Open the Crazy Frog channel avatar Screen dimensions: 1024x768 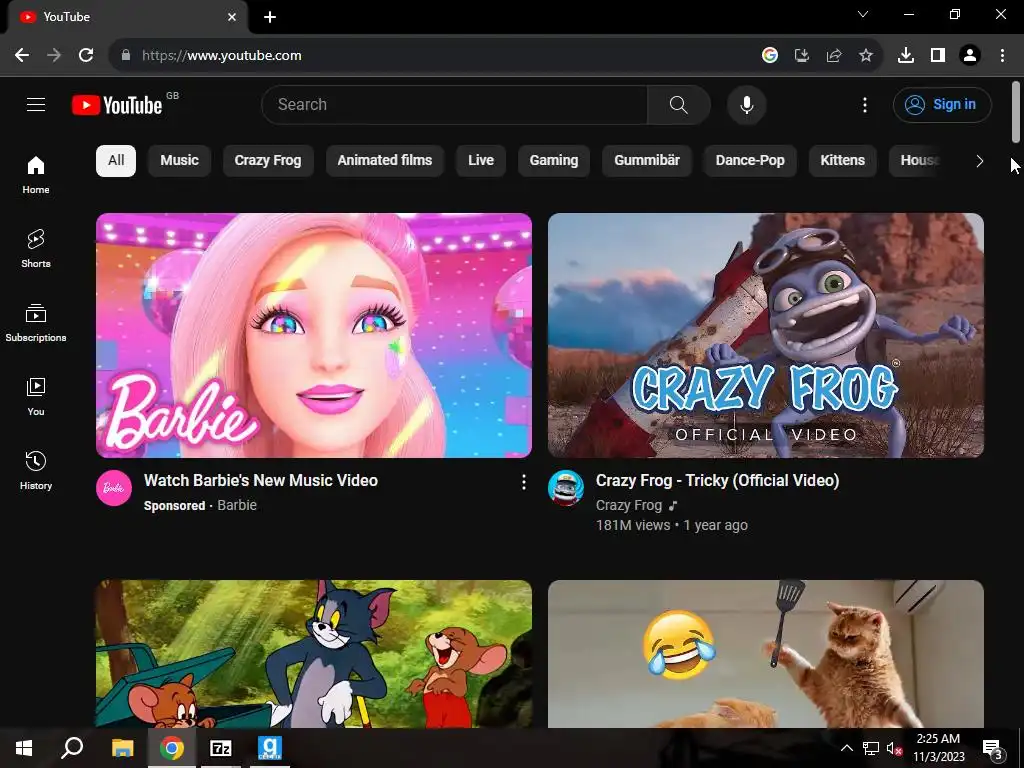coord(566,488)
